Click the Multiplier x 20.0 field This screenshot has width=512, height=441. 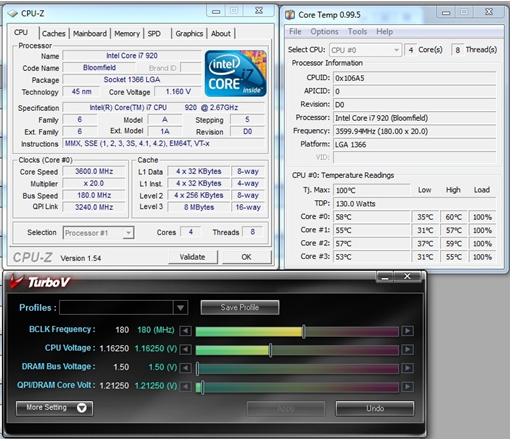(x=94, y=184)
